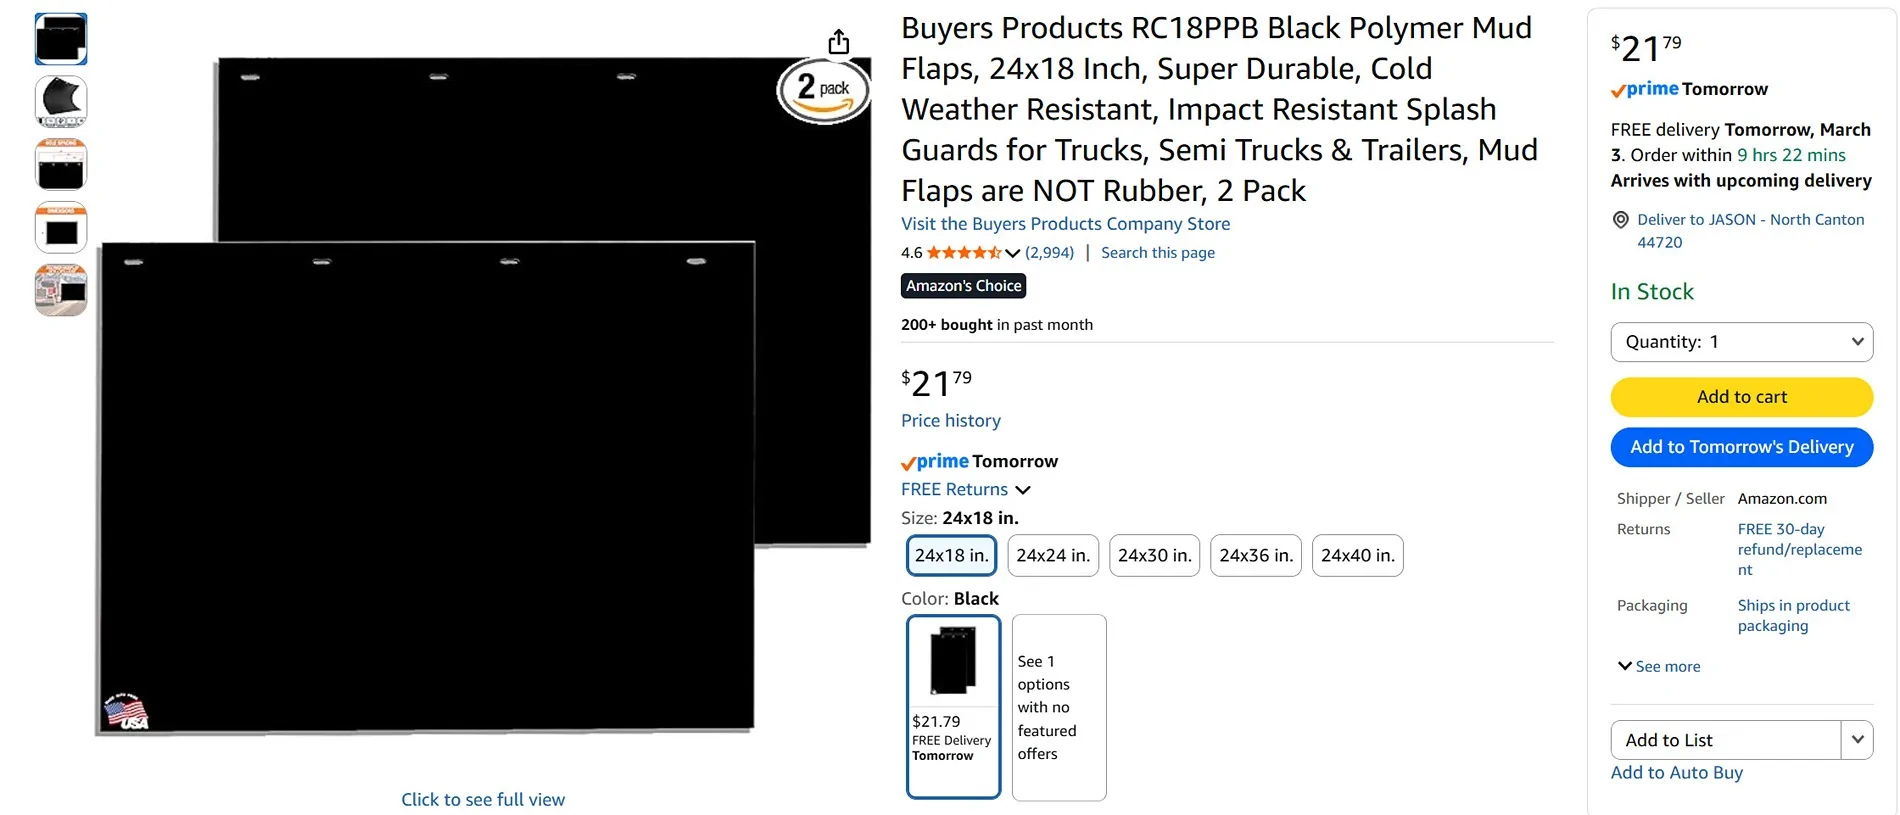Select the 24x24 in. size option
This screenshot has width=1900, height=815.
(x=1052, y=555)
